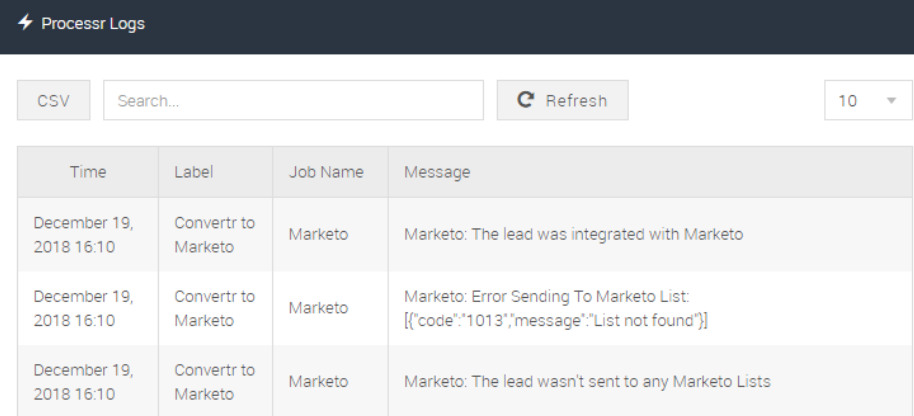The width and height of the screenshot is (914, 416).
Task: Click the Refresh button
Action: 563,100
